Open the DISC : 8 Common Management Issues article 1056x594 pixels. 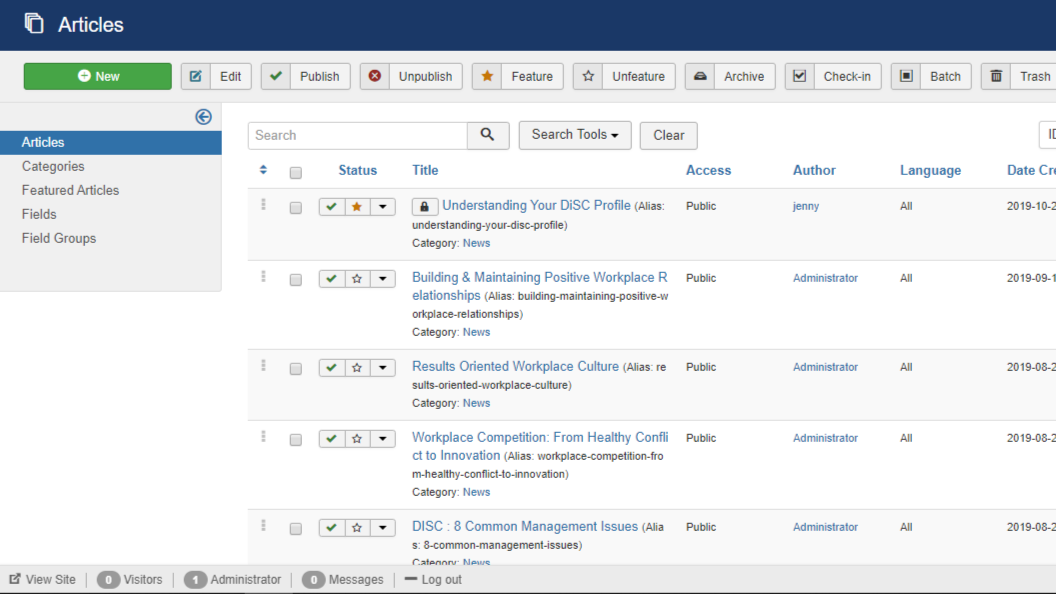point(525,527)
